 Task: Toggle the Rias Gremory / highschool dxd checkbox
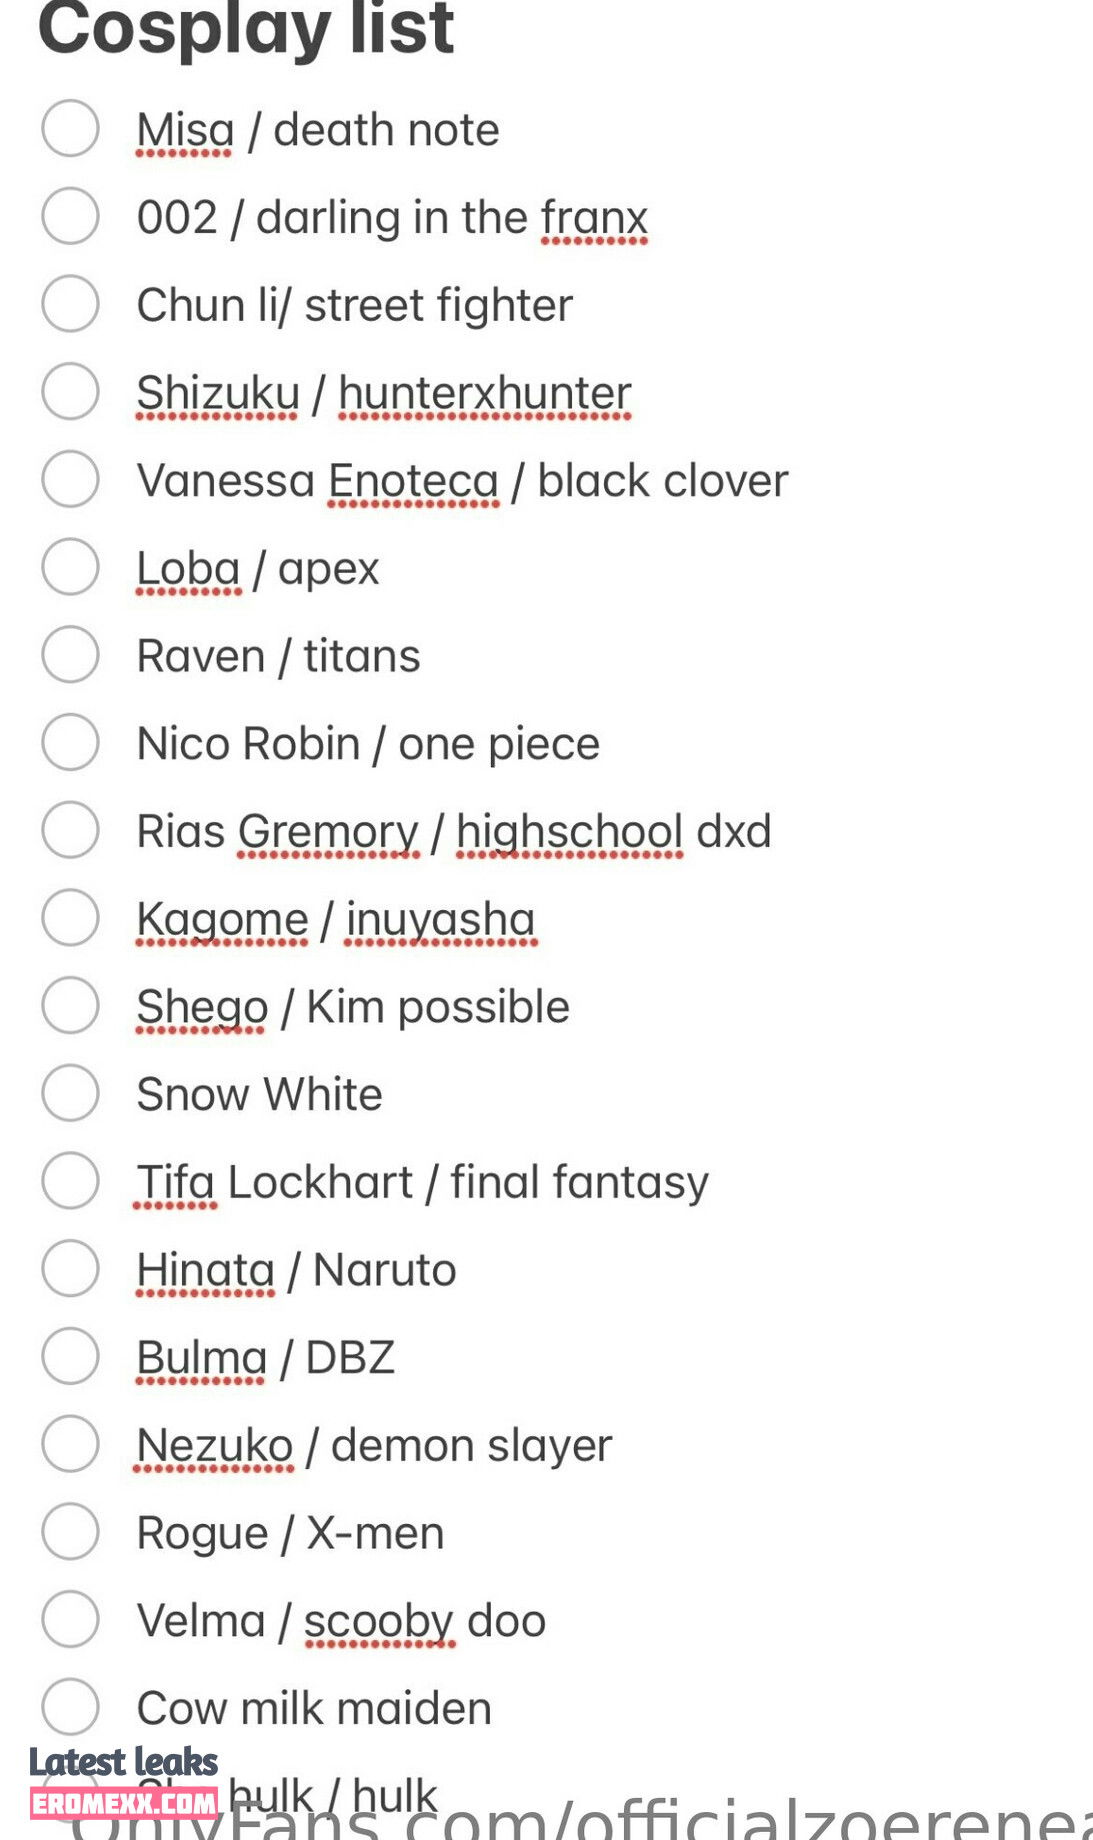coord(70,829)
